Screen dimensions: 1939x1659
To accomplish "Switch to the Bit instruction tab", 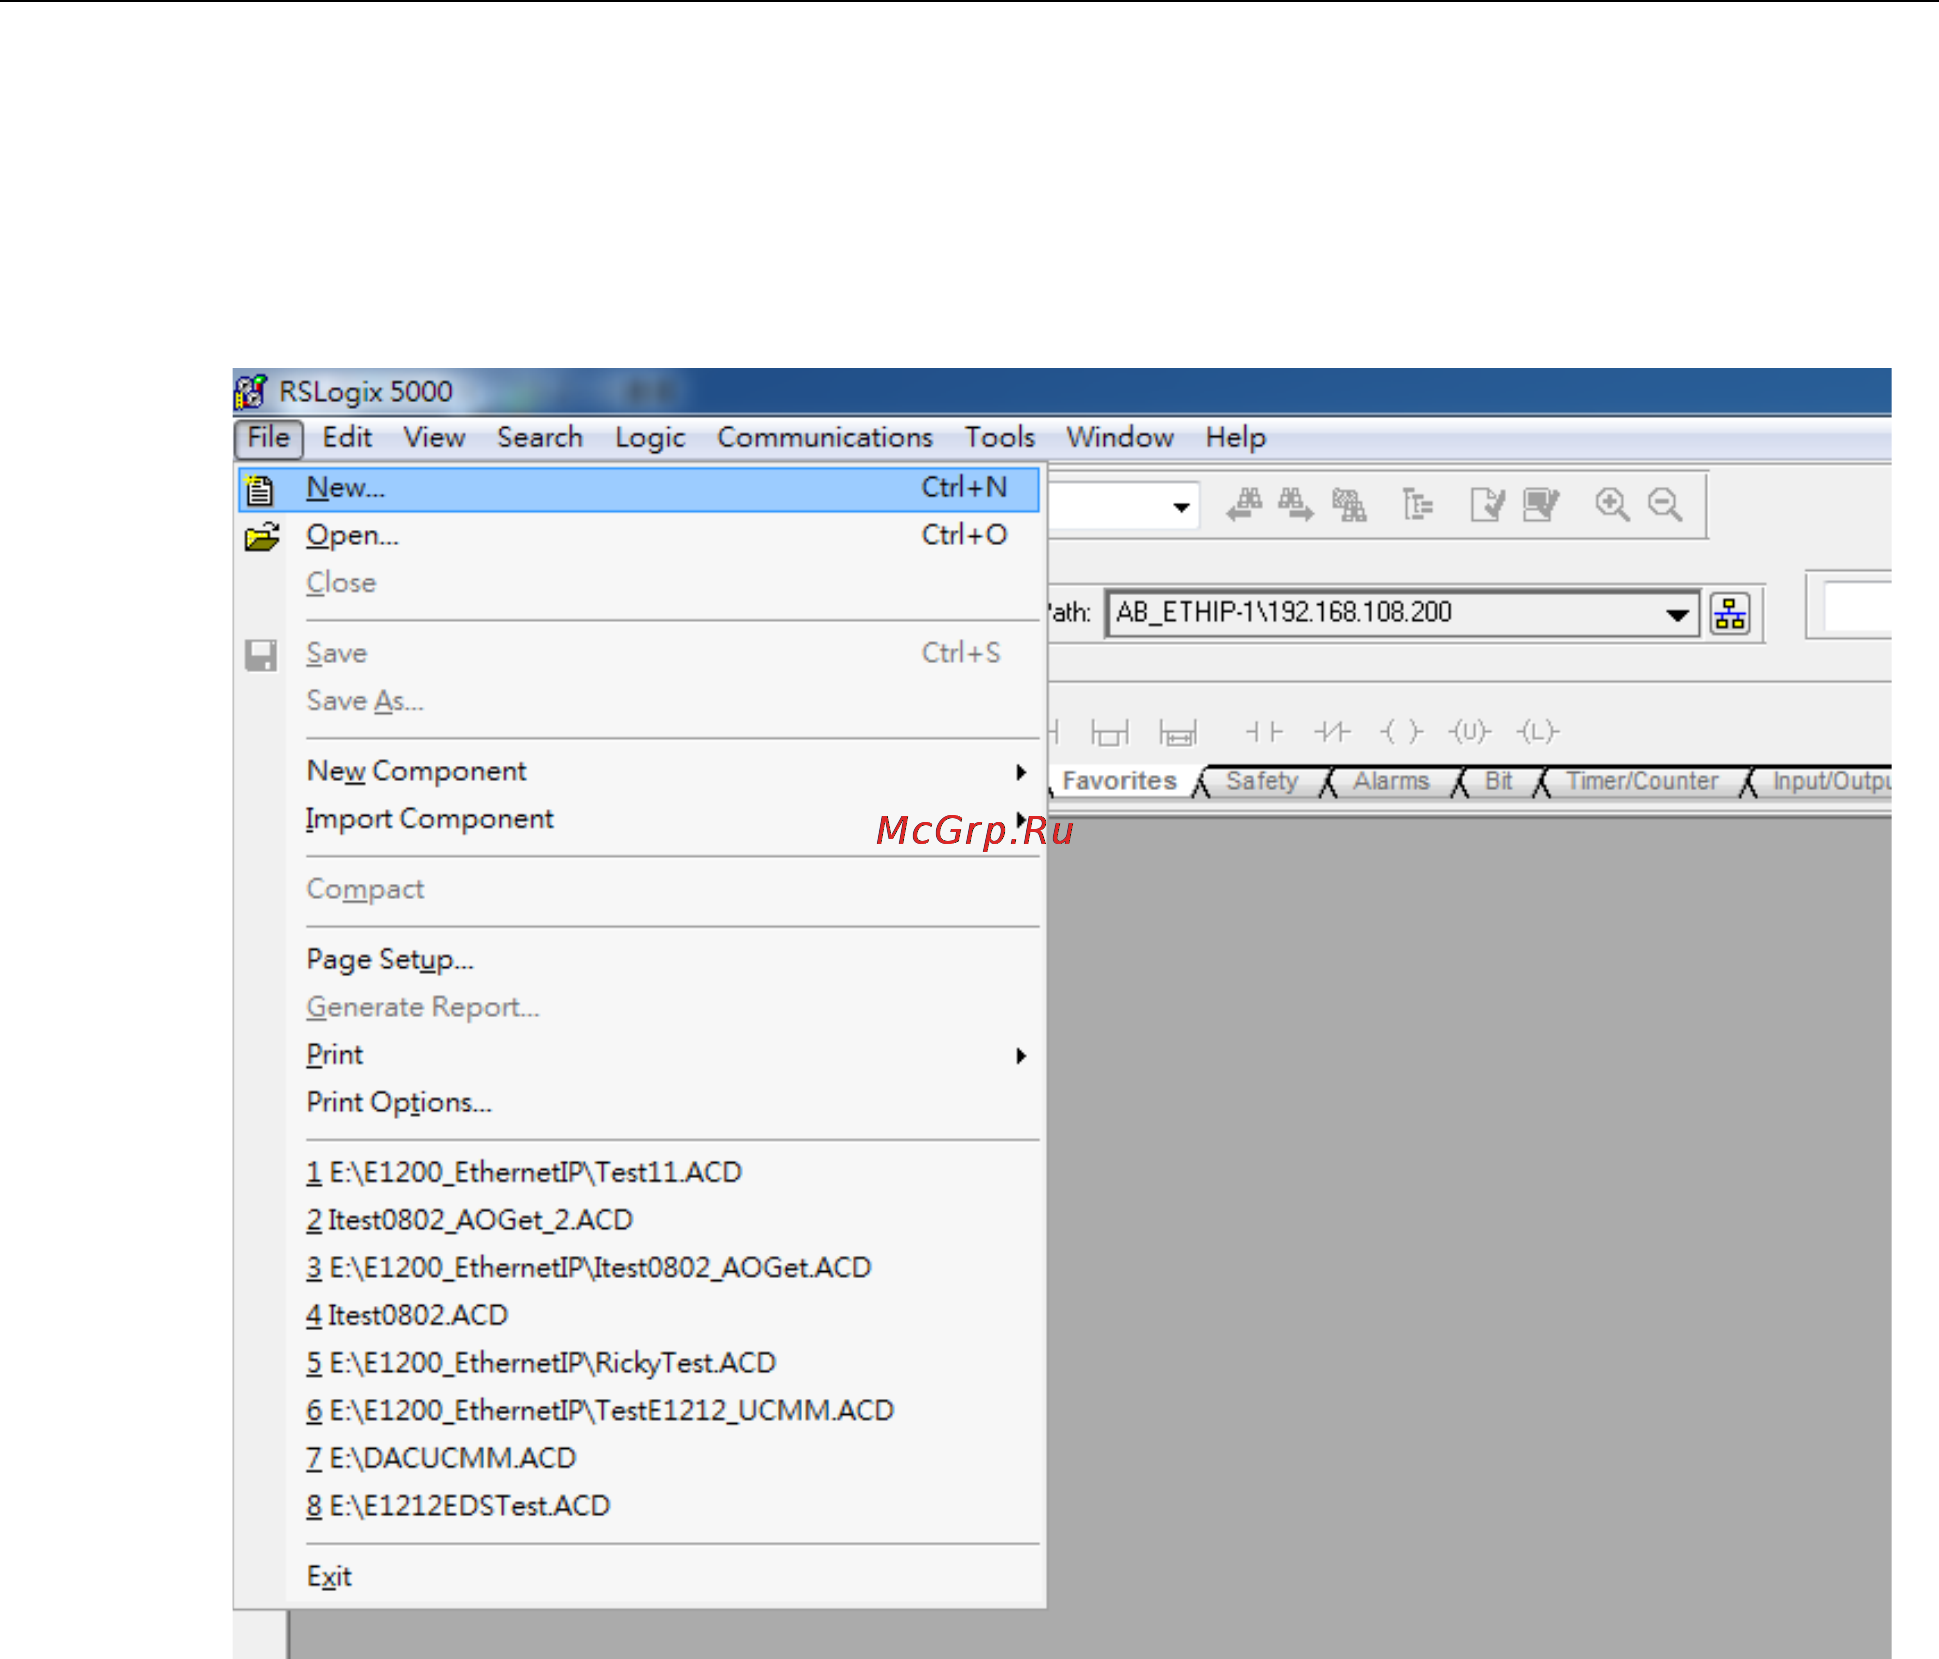I will pyautogui.click(x=1498, y=782).
